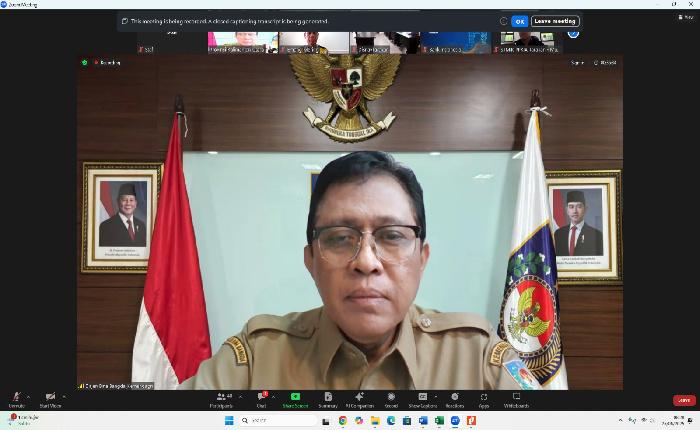Open the taskbar clock and date
Screen dimensions: 700x430
[674, 420]
